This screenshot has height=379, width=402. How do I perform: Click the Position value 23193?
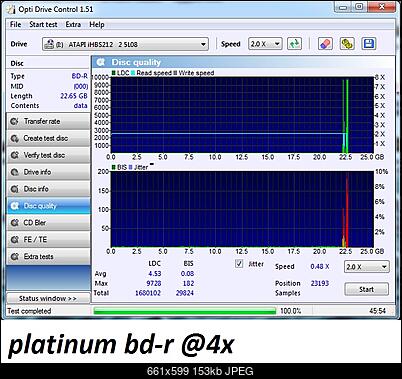pos(320,283)
